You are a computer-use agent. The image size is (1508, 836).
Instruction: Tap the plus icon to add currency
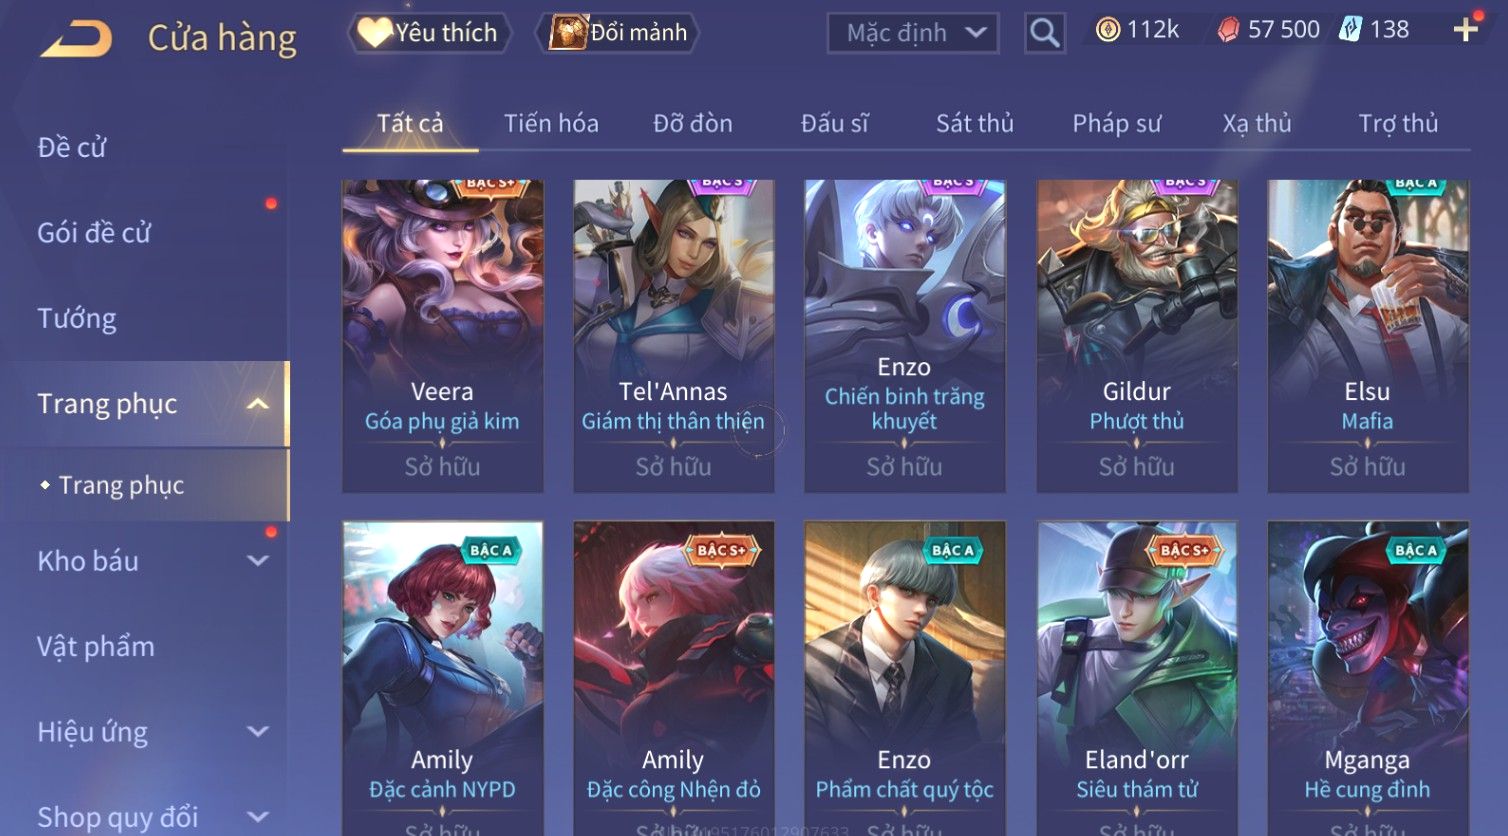click(1465, 30)
